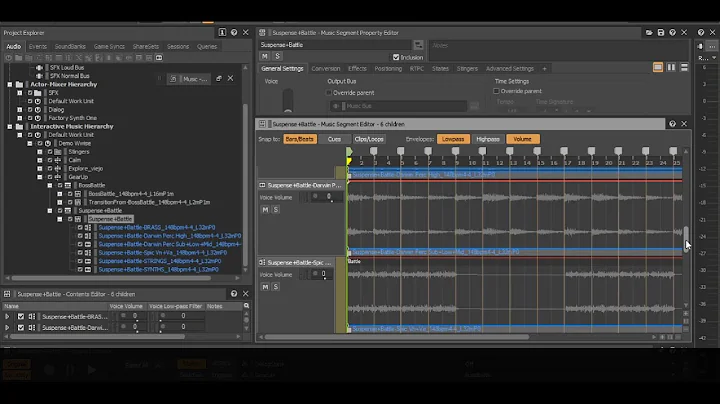This screenshot has width=720, height=404.
Task: Toggle the Inclusion checkbox
Action: pos(396,57)
